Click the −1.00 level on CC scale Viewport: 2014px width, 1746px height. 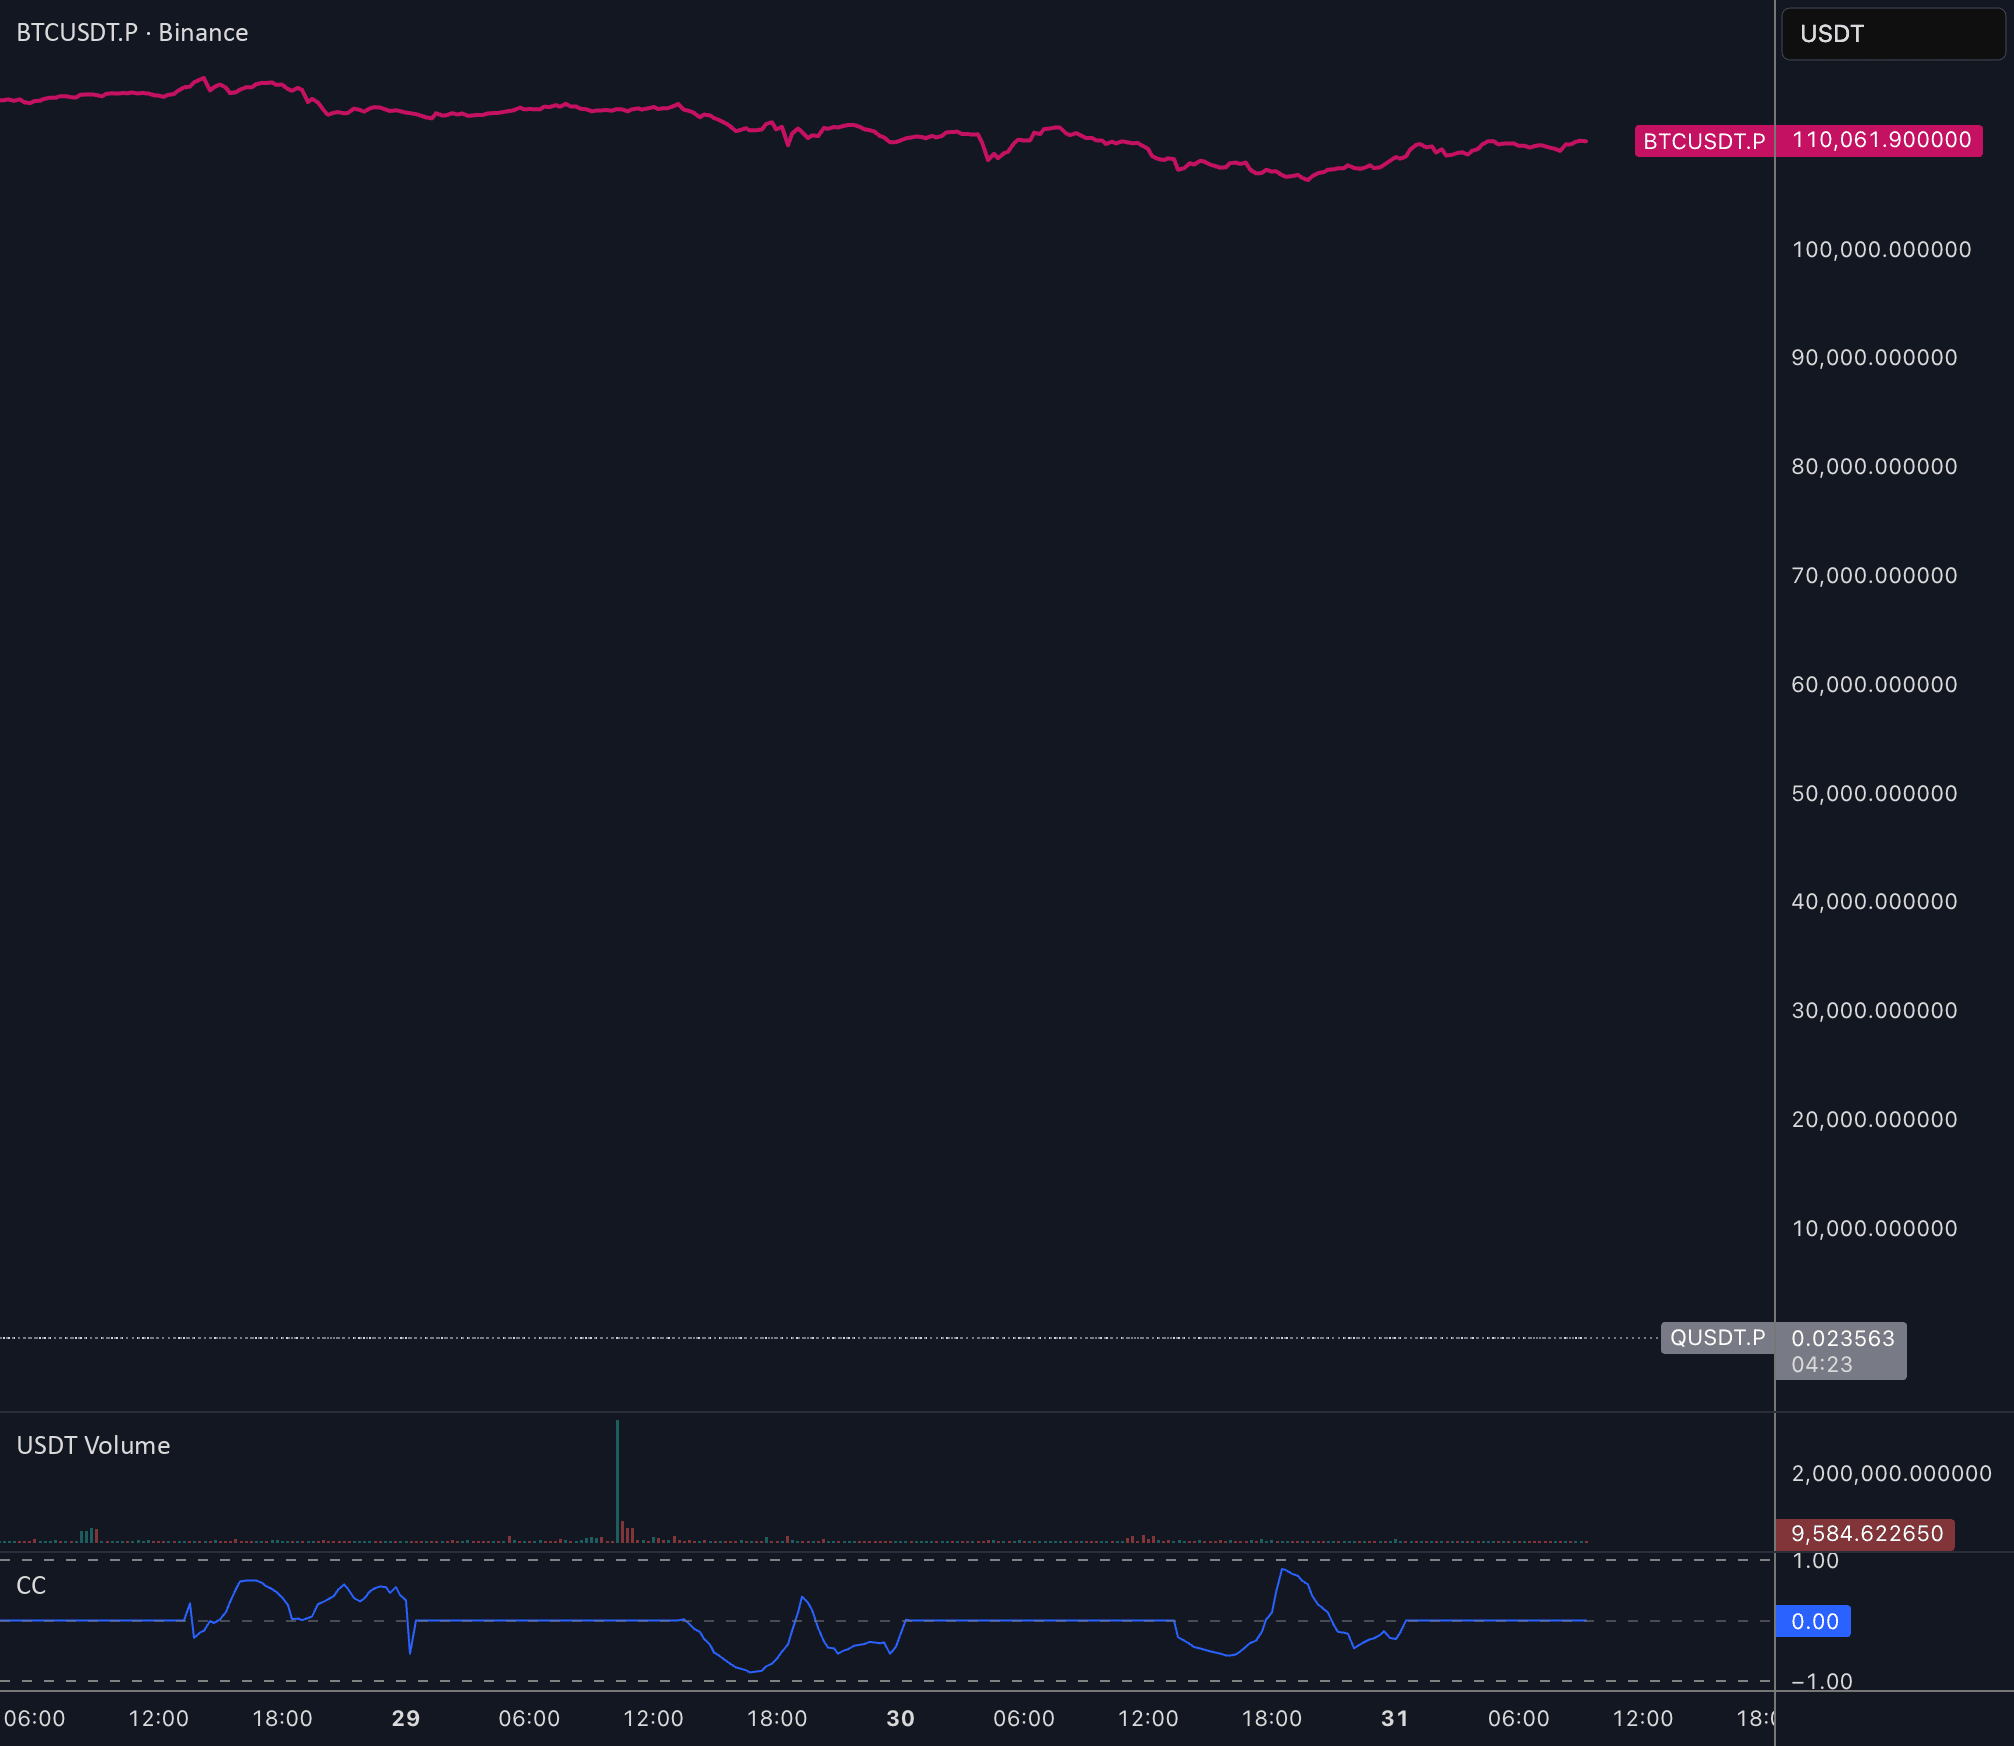1821,1682
